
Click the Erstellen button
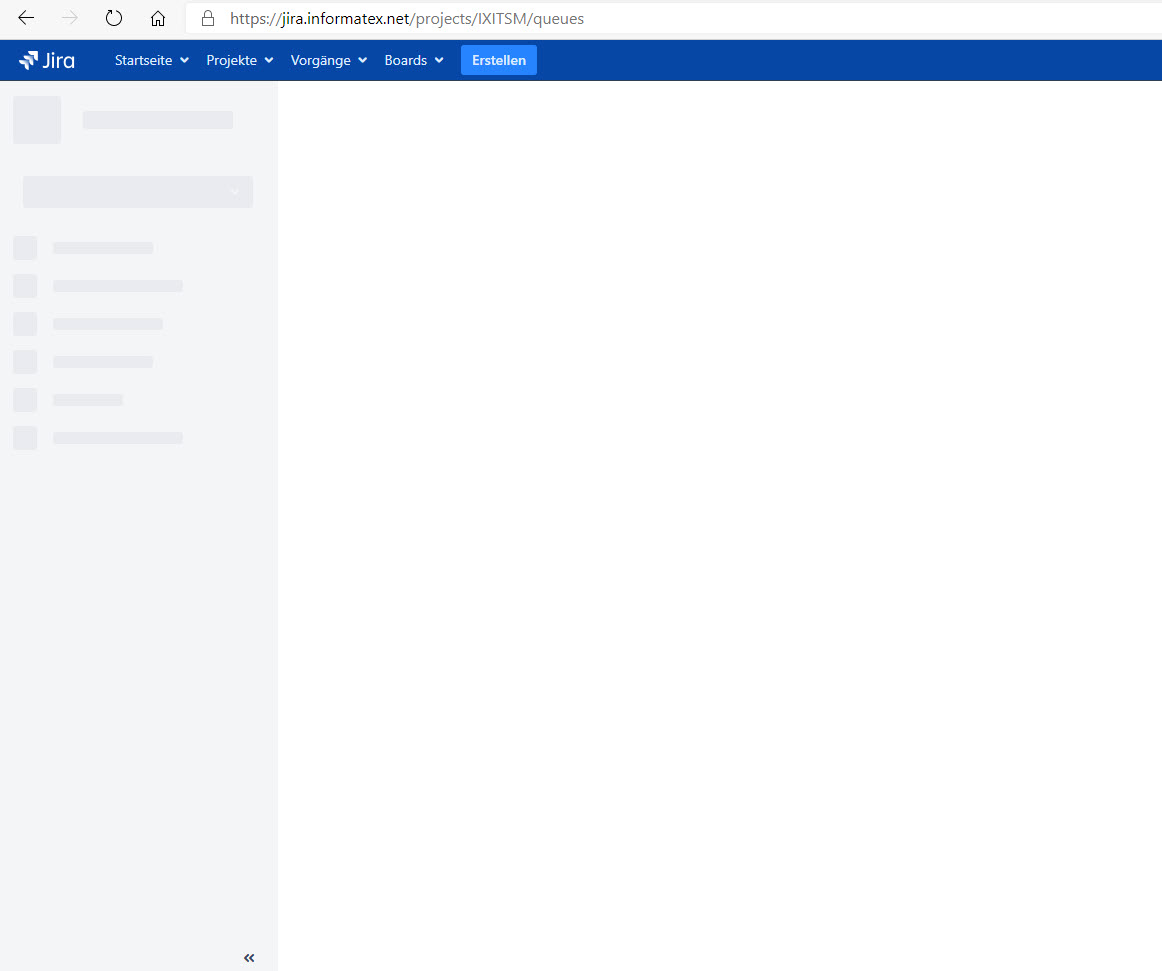point(499,60)
